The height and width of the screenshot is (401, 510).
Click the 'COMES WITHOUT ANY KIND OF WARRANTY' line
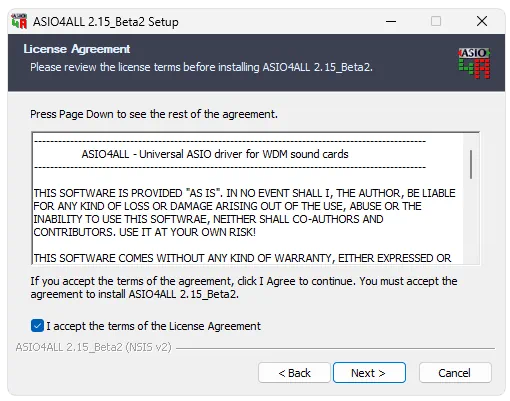[242, 258]
